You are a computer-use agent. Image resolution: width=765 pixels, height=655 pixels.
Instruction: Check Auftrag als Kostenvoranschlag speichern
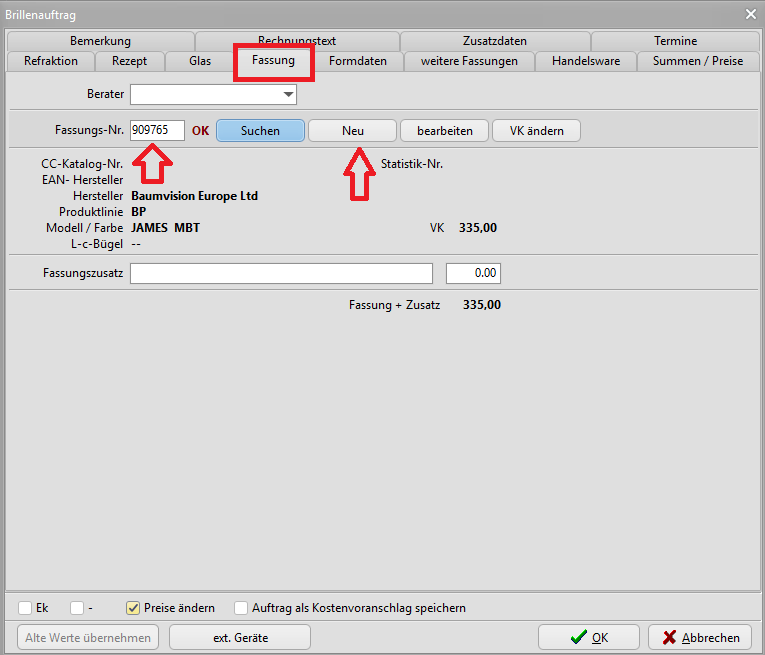point(241,608)
